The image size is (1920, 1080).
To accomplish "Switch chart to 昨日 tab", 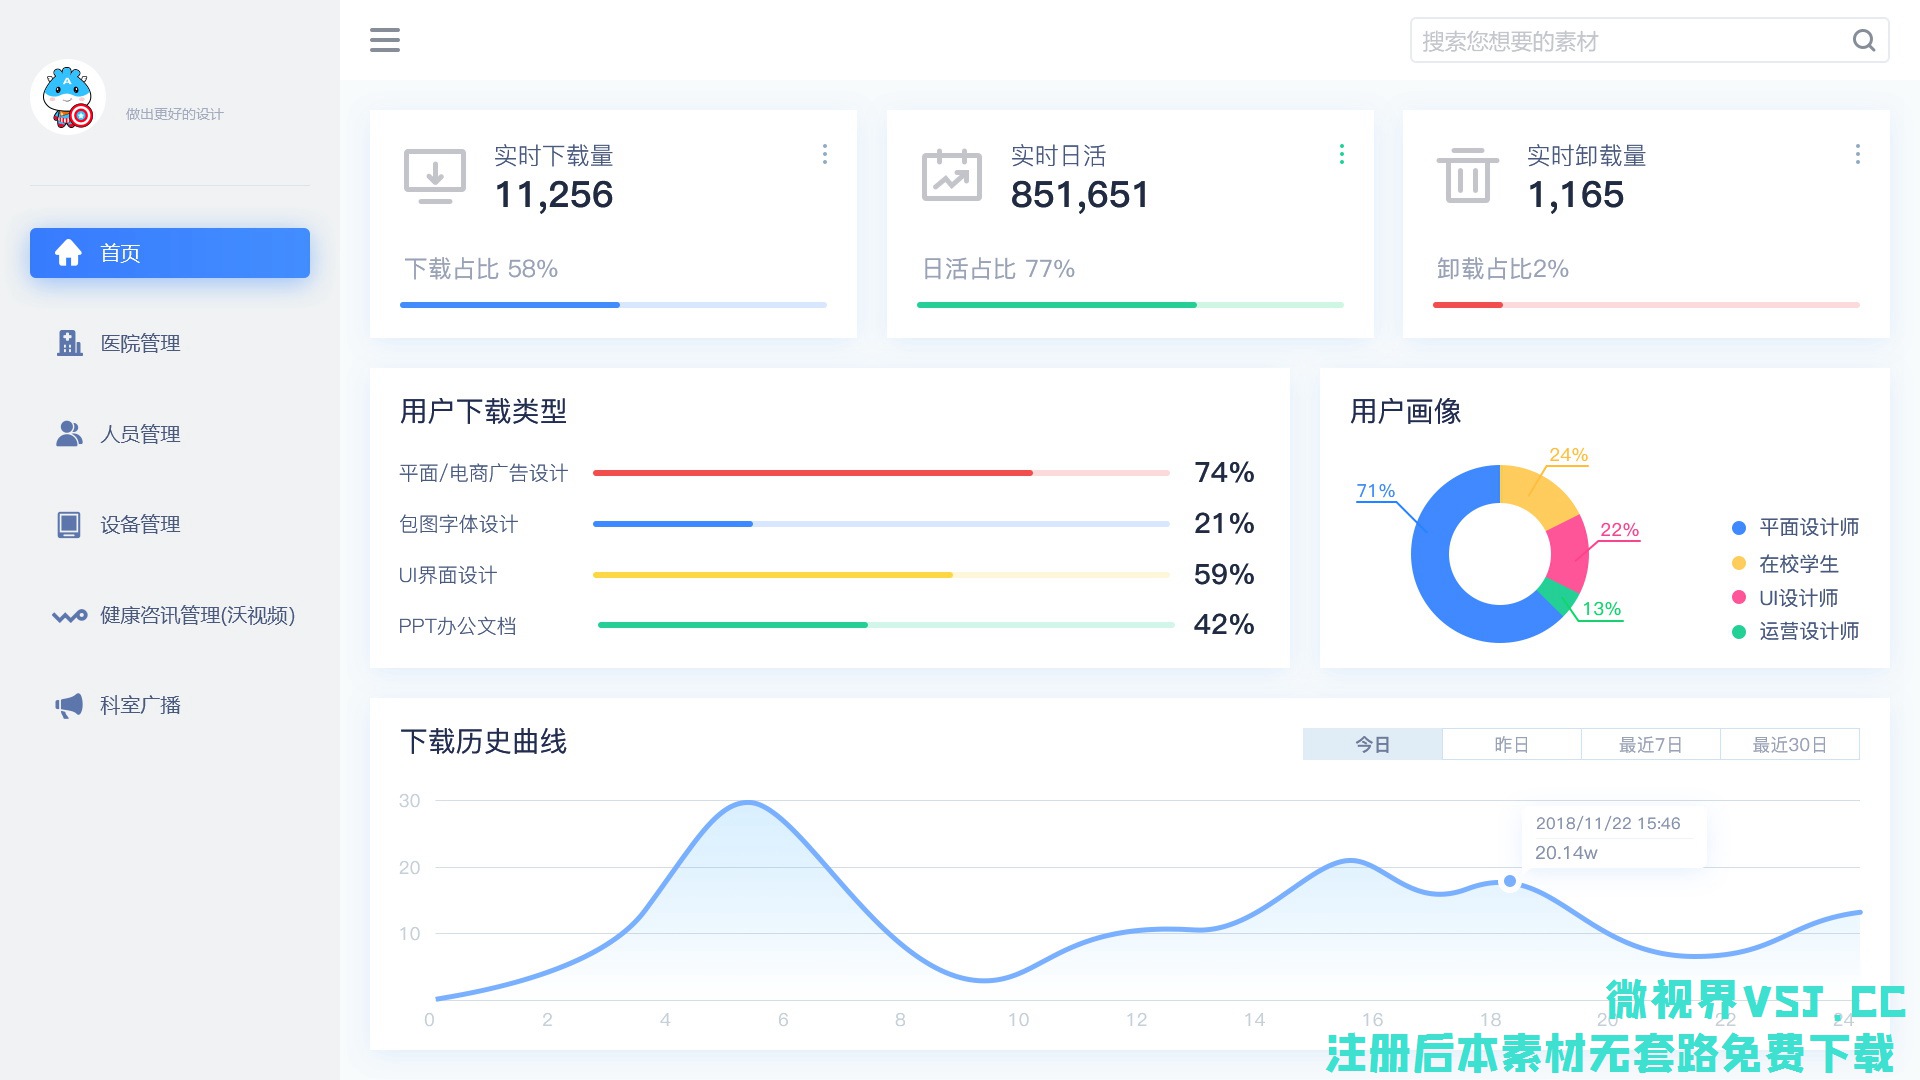I will [1511, 744].
